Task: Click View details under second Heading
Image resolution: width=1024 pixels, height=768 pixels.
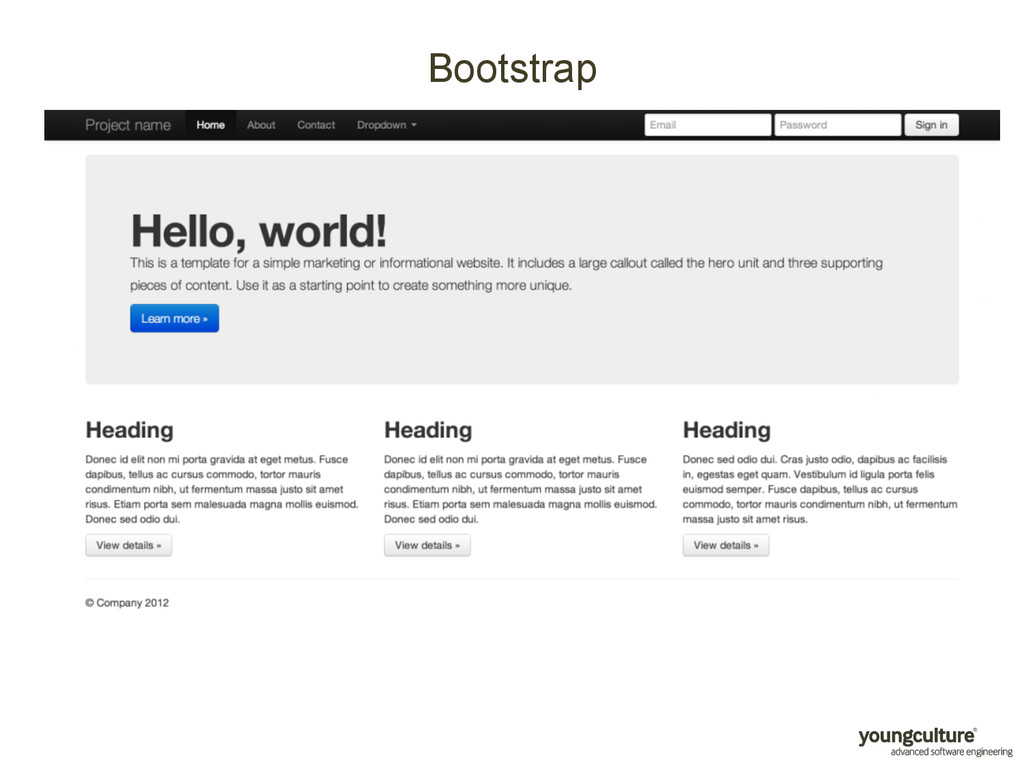Action: (427, 545)
